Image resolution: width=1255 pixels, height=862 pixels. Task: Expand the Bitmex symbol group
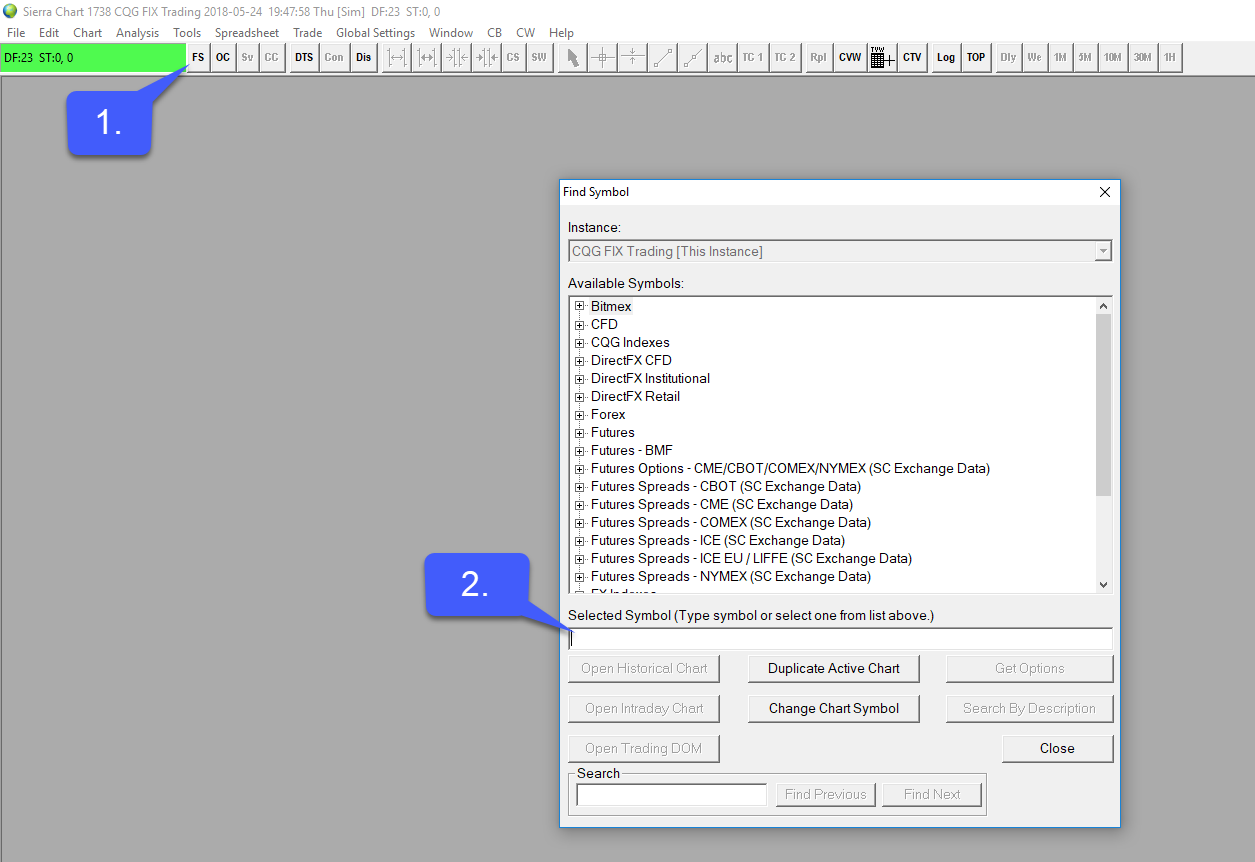coord(579,307)
